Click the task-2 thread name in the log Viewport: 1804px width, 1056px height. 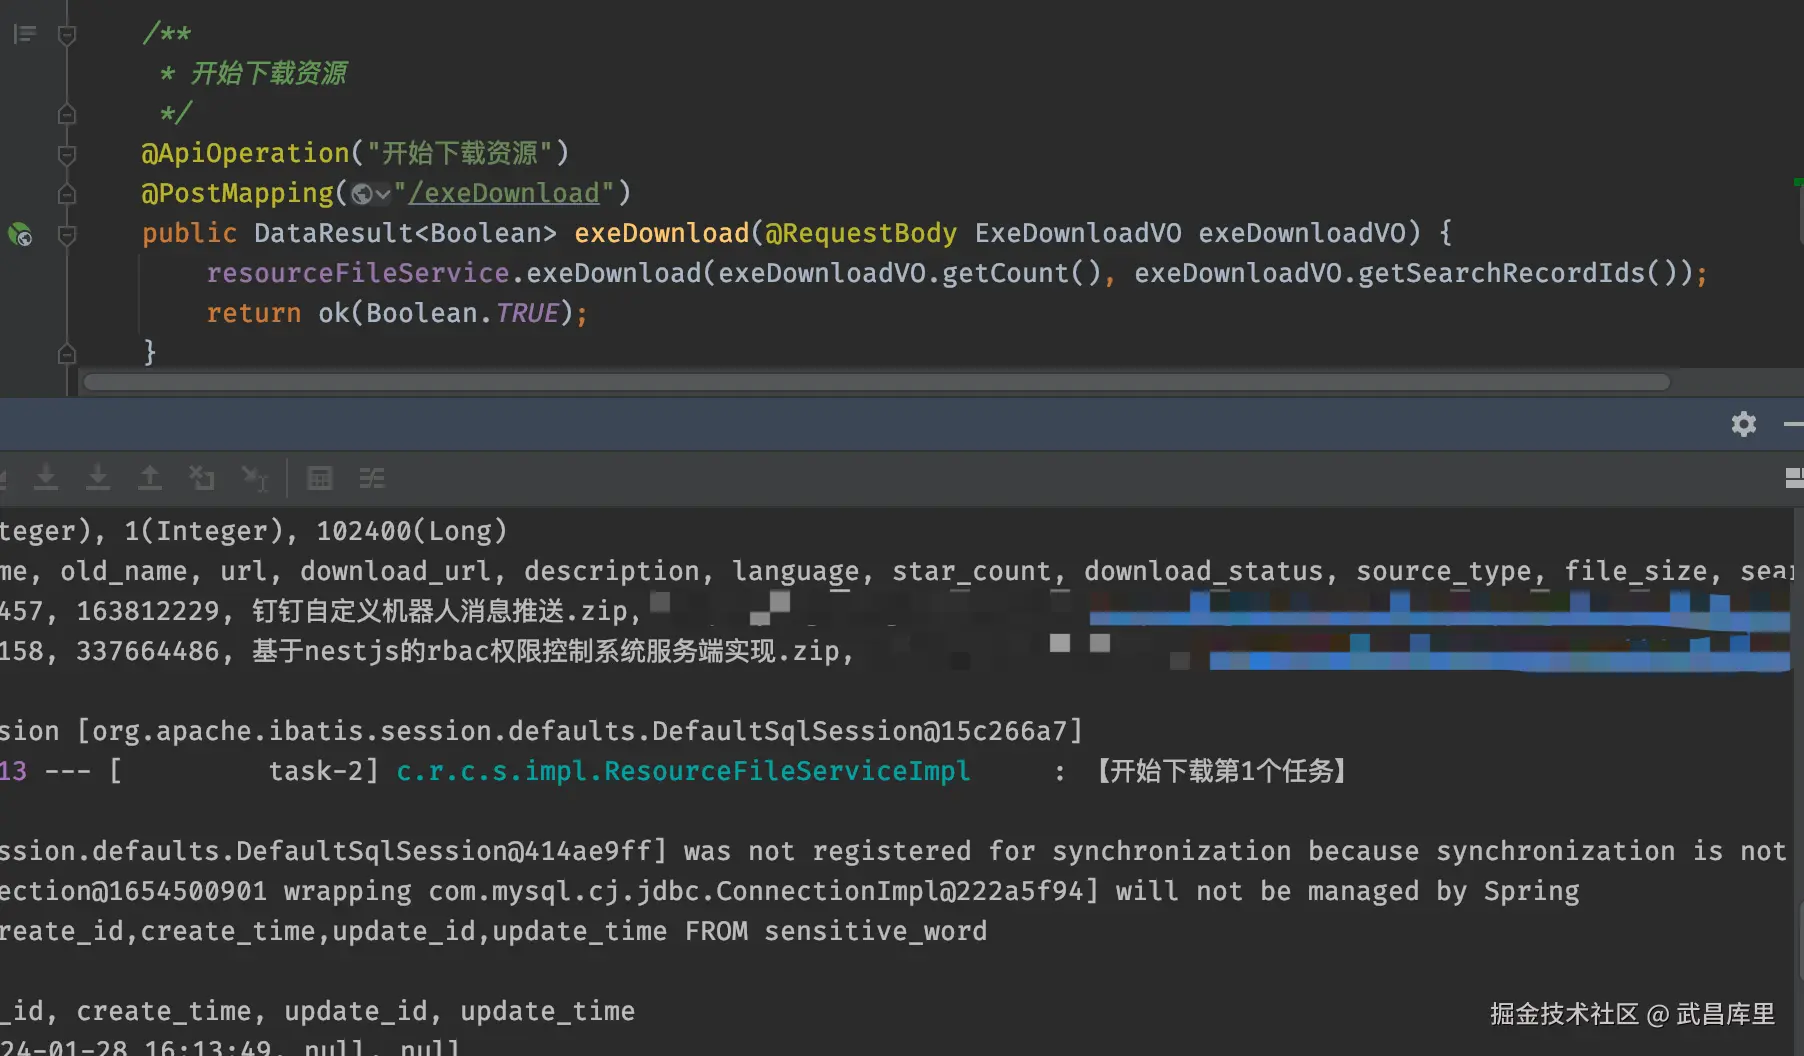point(317,771)
